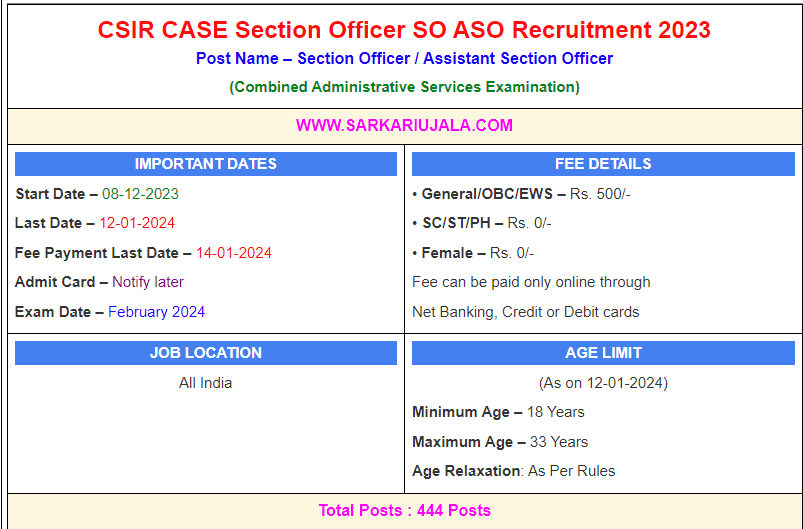Viewport: 803px width, 529px height.
Task: Select the Post Name subtitle text
Action: coord(404,59)
